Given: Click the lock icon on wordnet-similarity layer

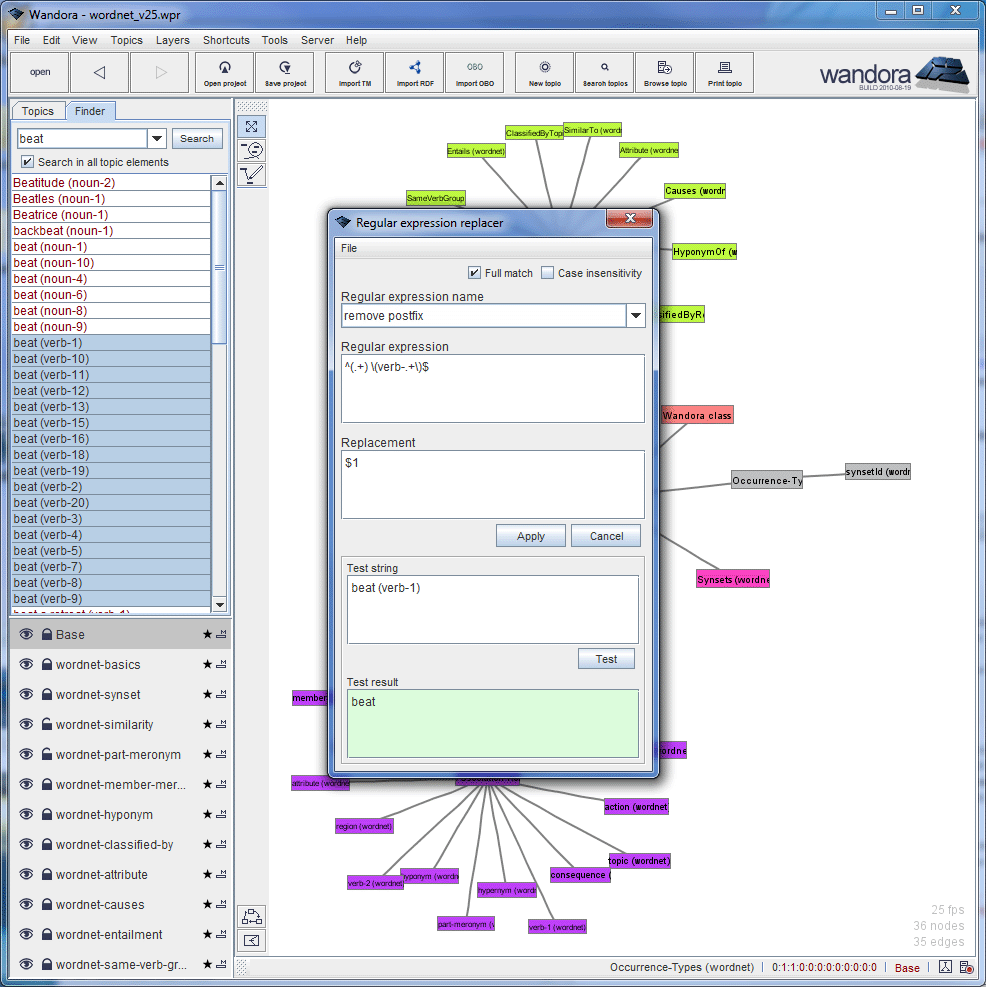Looking at the screenshot, I should [46, 724].
